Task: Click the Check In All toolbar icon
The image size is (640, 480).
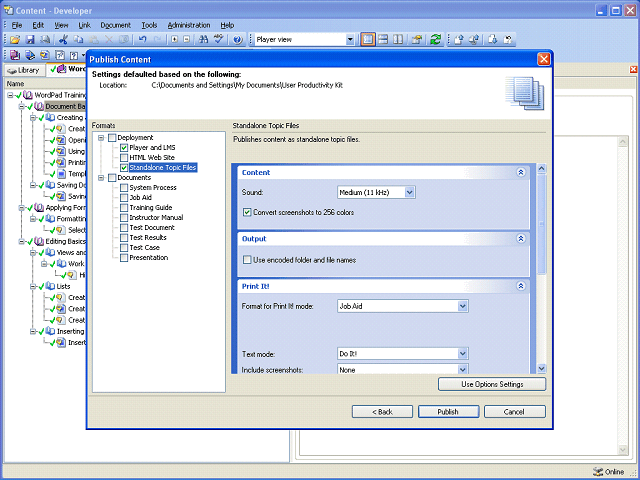Action: tap(474, 40)
